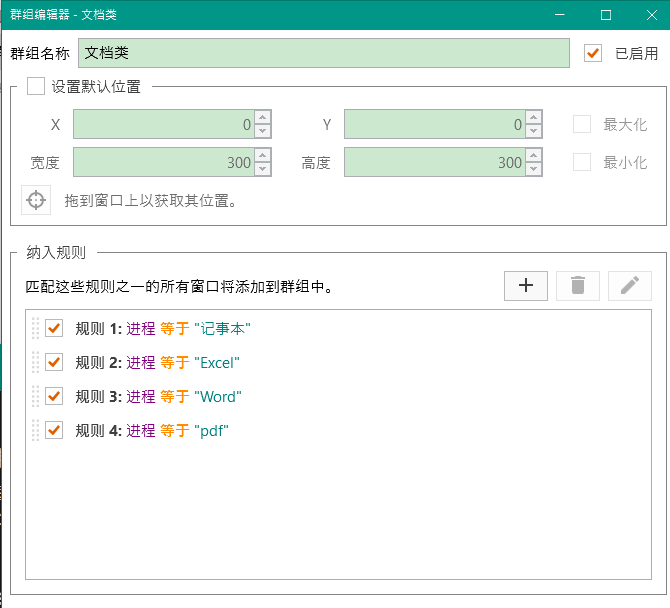Viewport: 670px width, 608px height.
Task: Click the crosshair window position picker
Action: (36, 200)
